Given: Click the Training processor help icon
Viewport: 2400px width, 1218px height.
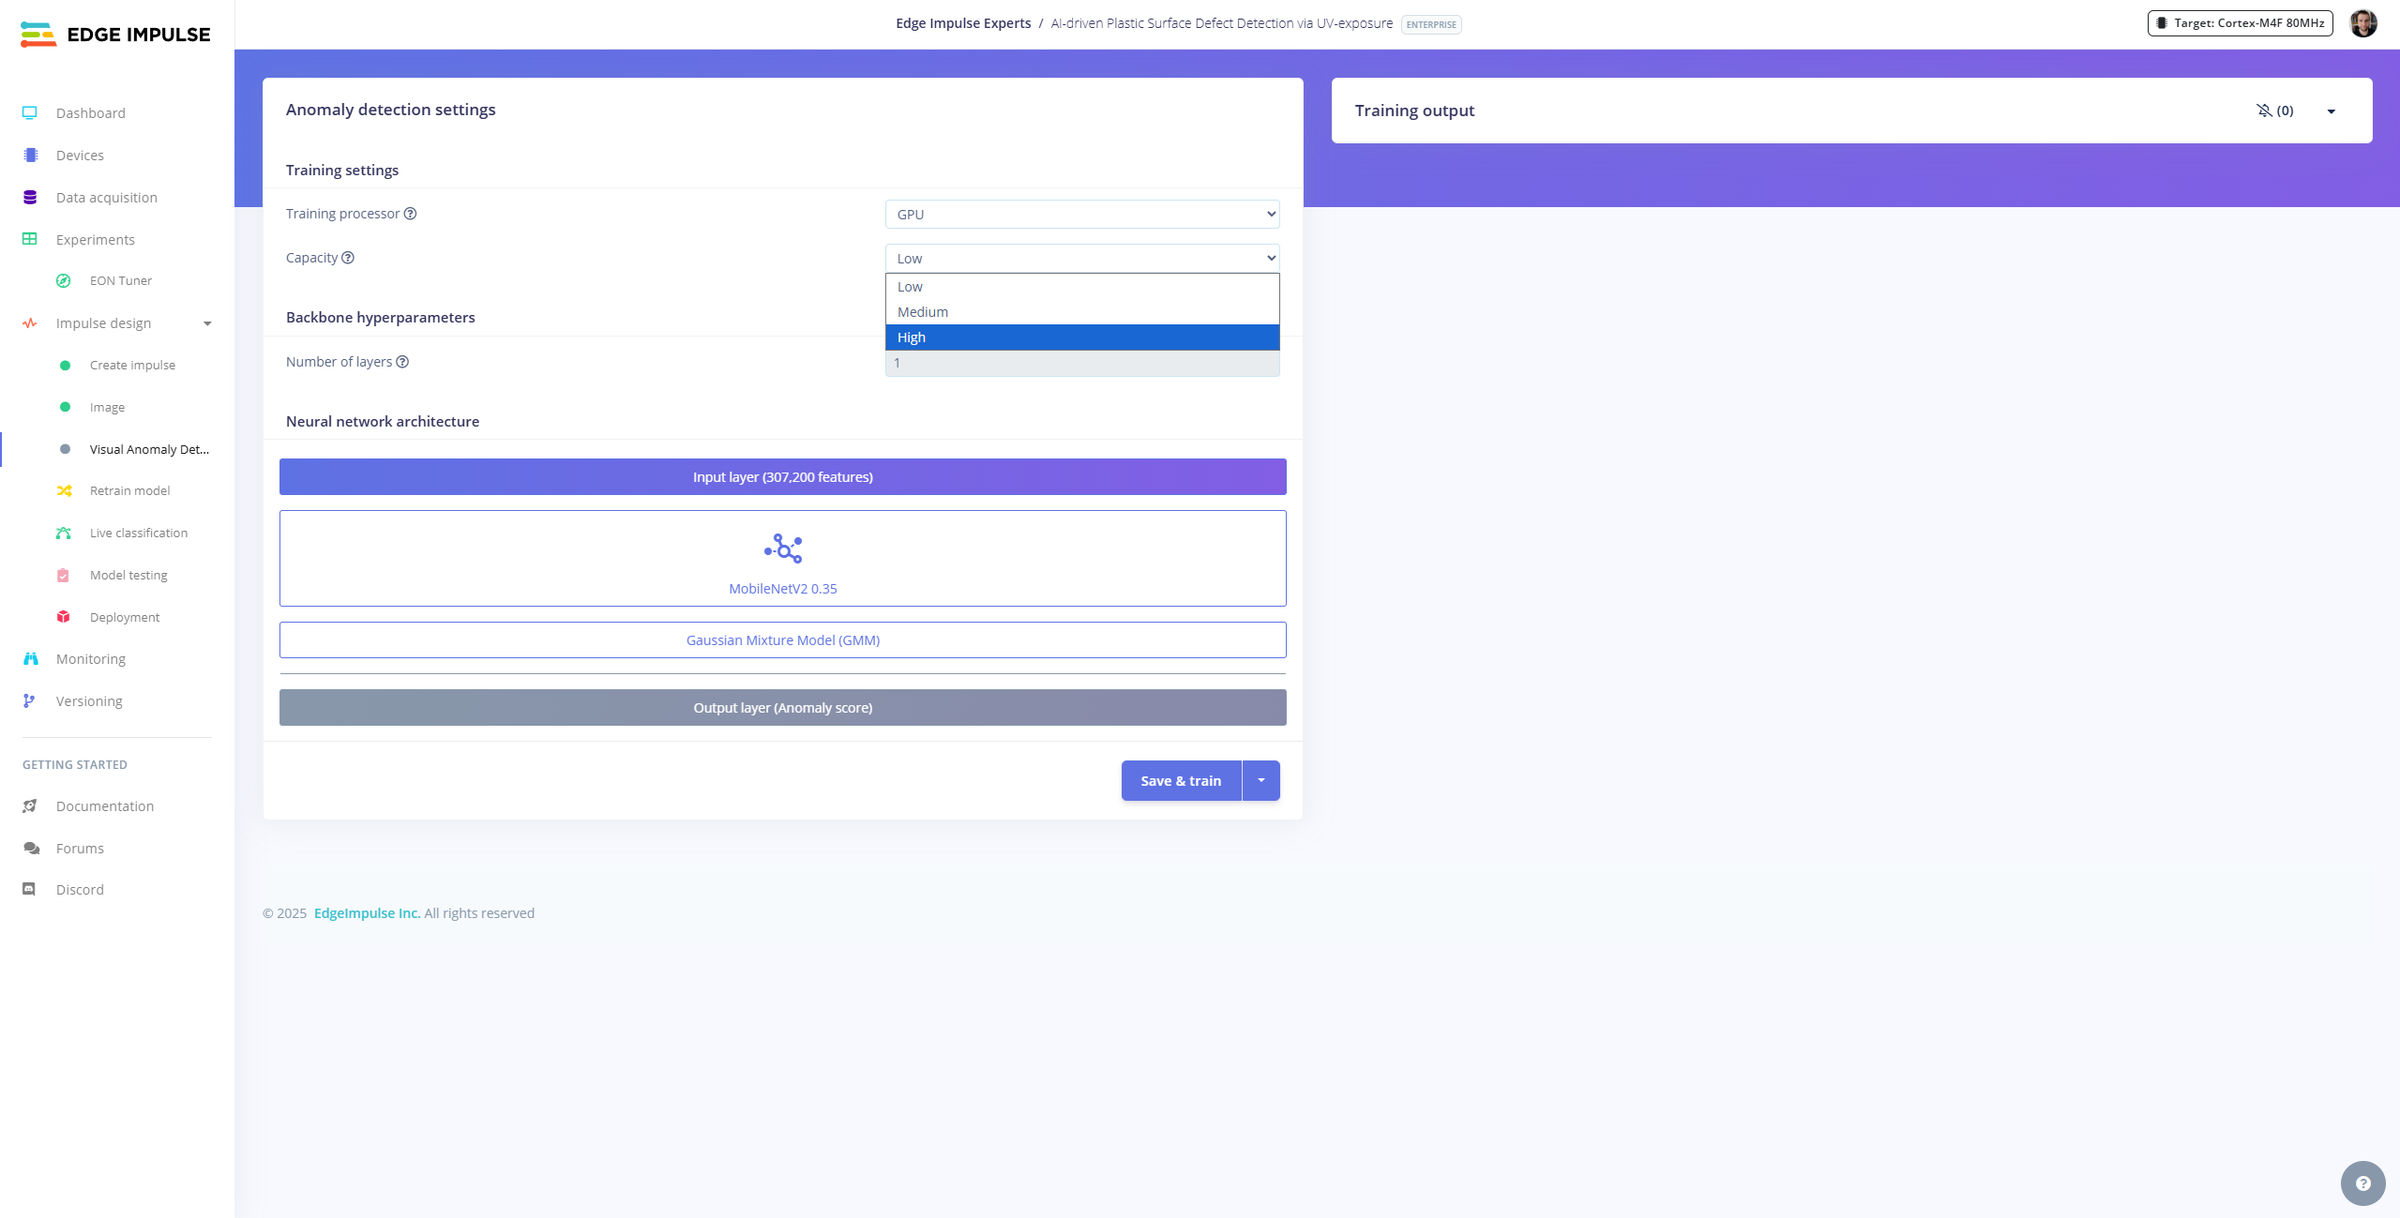Looking at the screenshot, I should 410,214.
